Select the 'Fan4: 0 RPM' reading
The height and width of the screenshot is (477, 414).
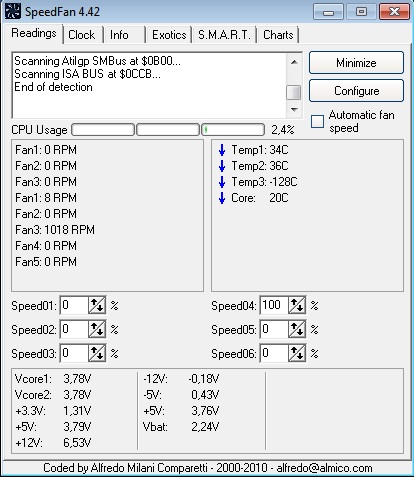tap(46, 246)
